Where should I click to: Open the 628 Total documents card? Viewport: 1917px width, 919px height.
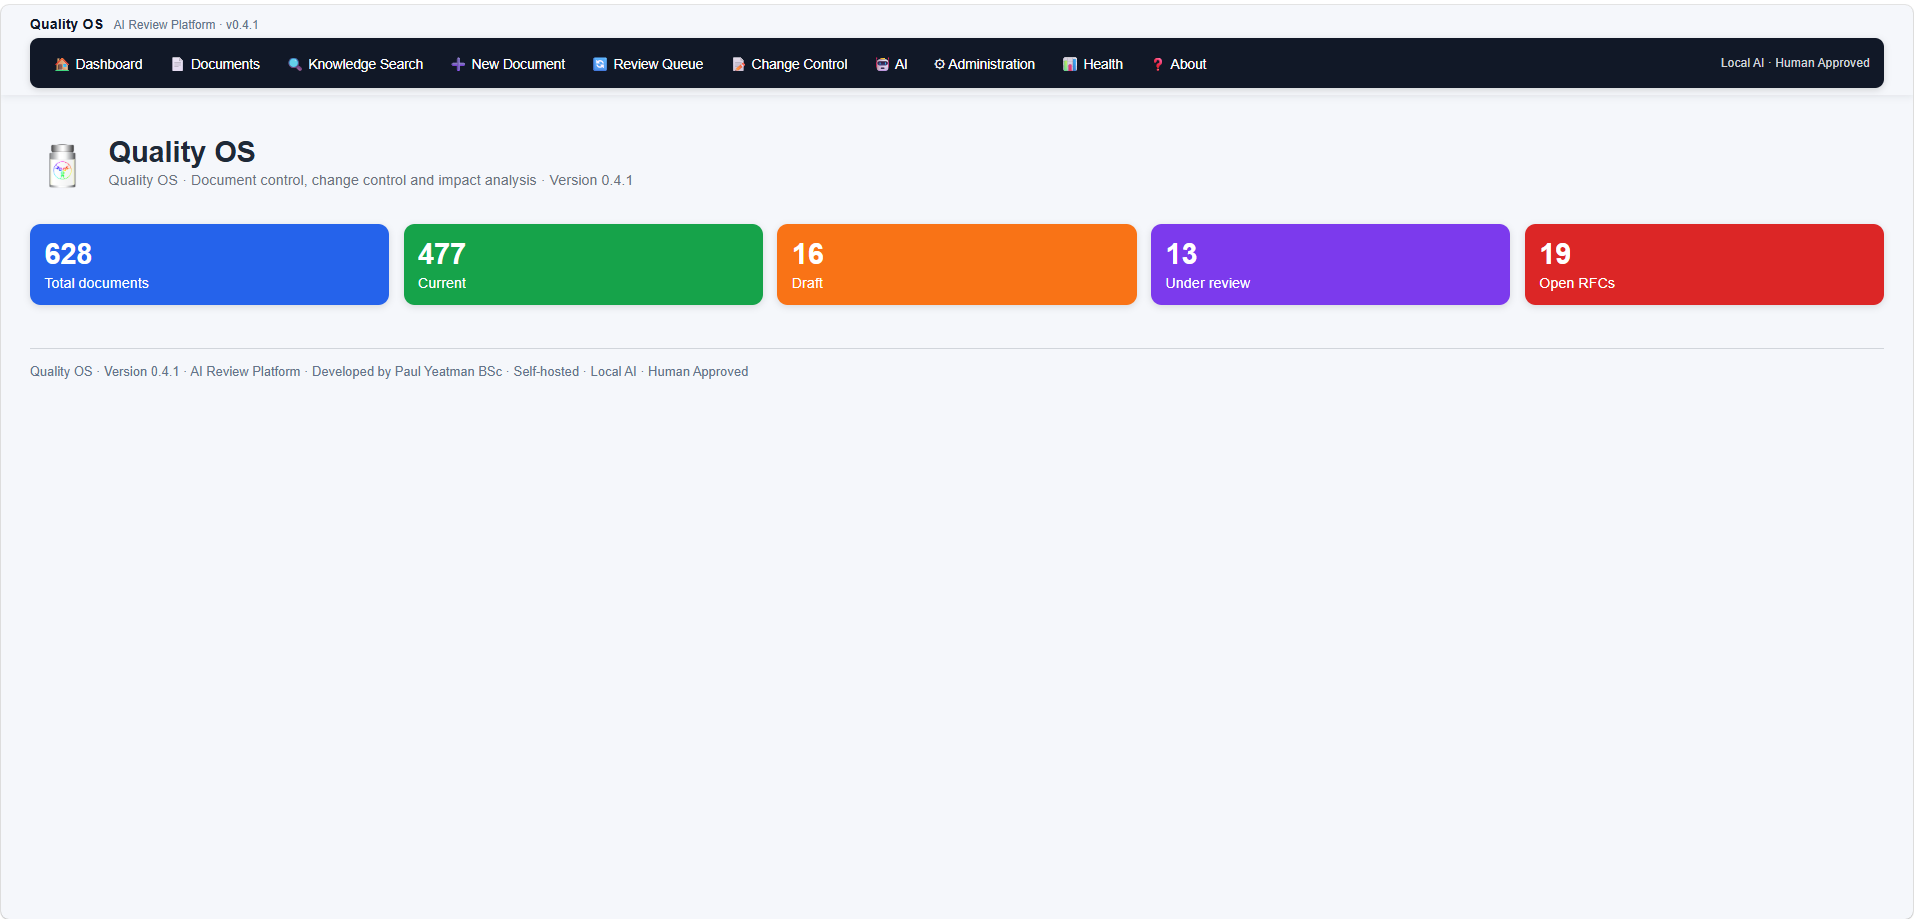pyautogui.click(x=209, y=264)
